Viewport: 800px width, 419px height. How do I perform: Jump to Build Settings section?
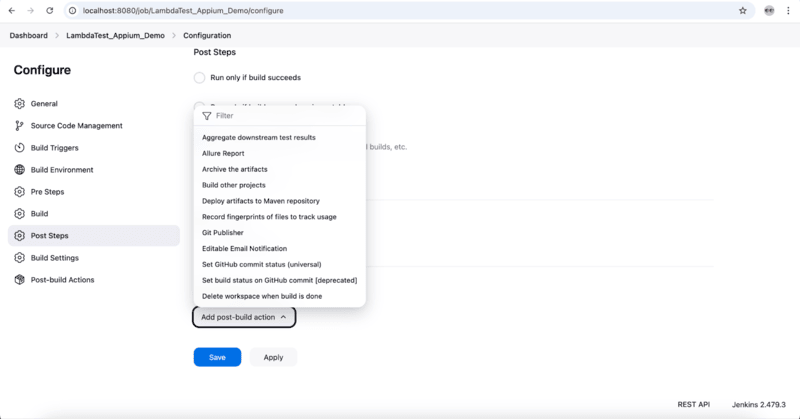coord(94,258)
